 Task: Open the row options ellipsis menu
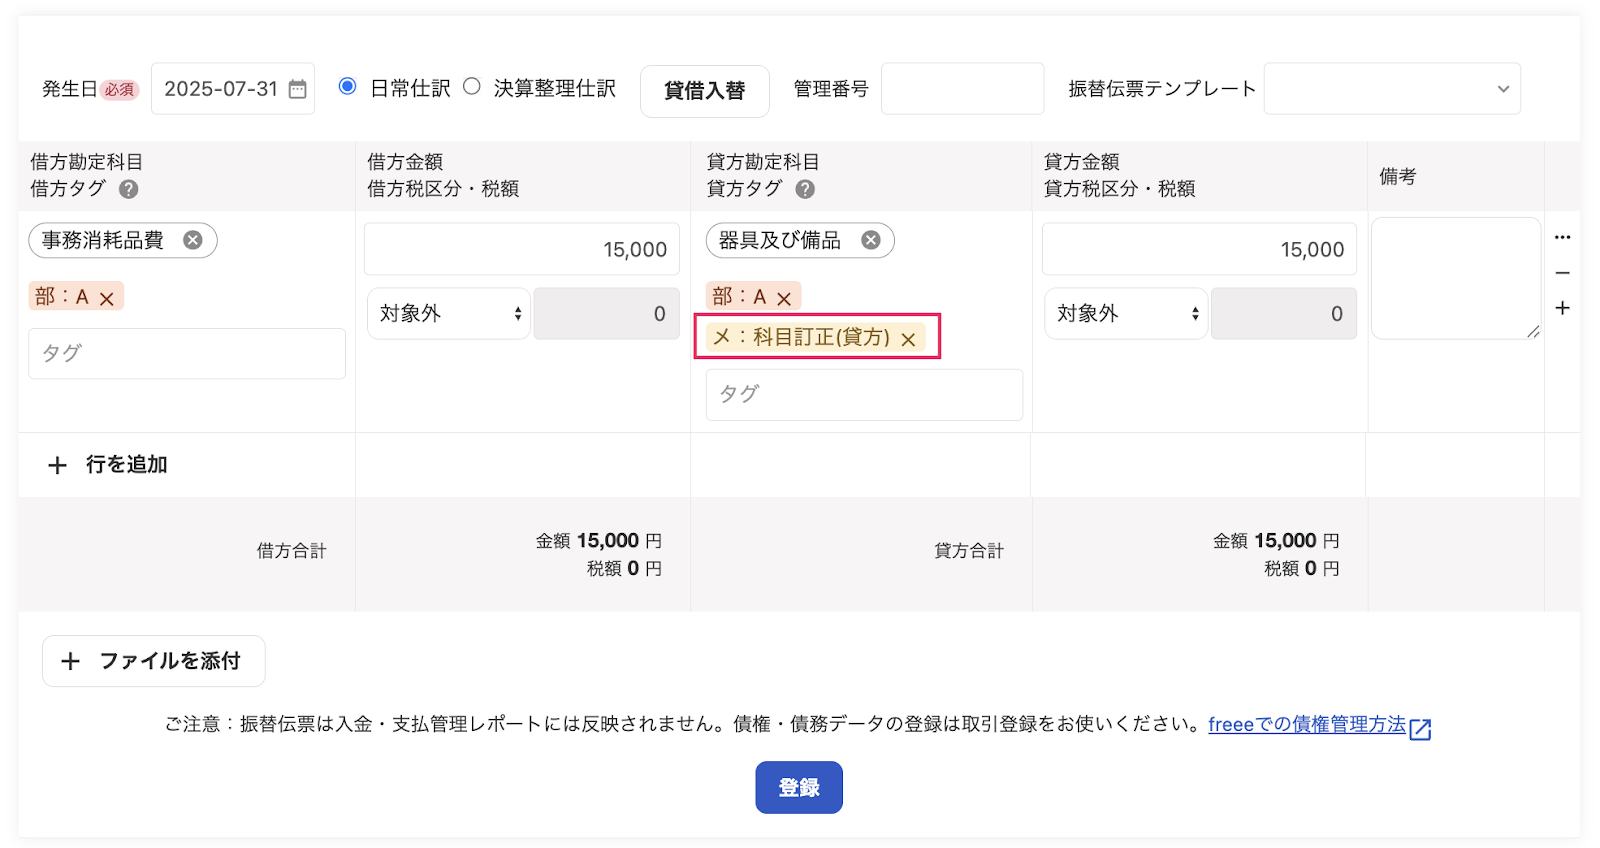[1562, 238]
